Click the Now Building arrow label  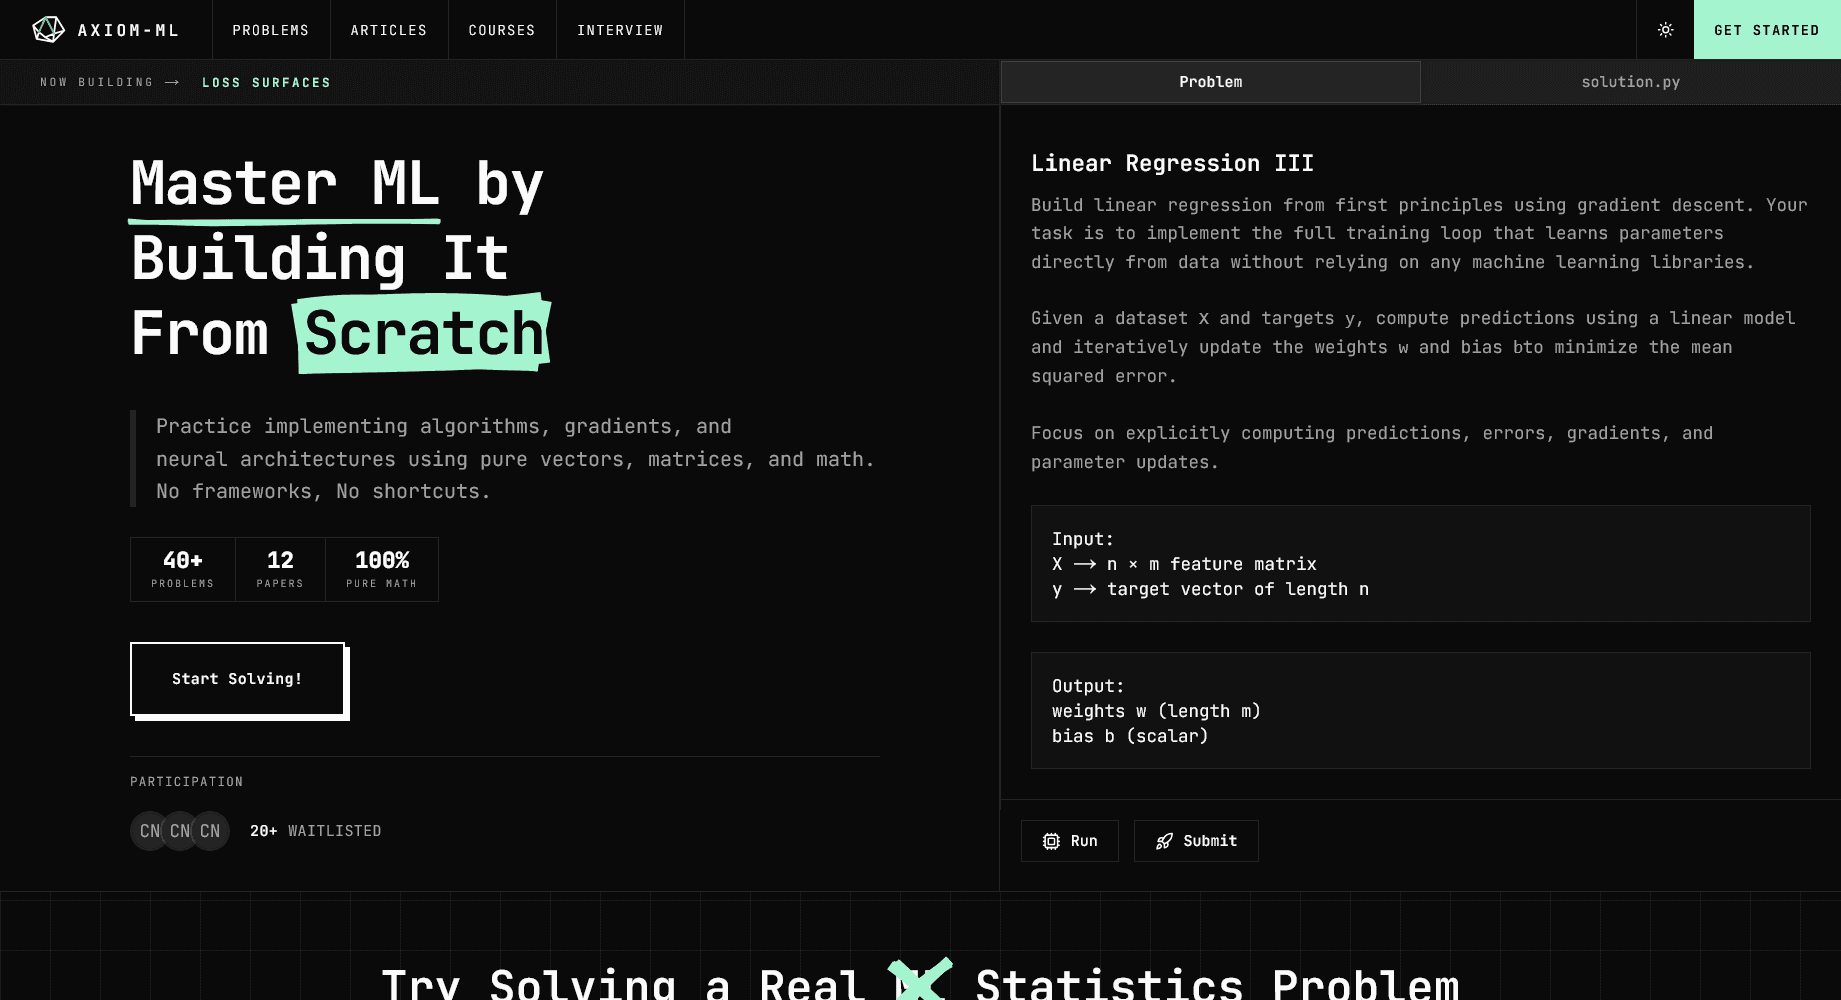tap(110, 83)
